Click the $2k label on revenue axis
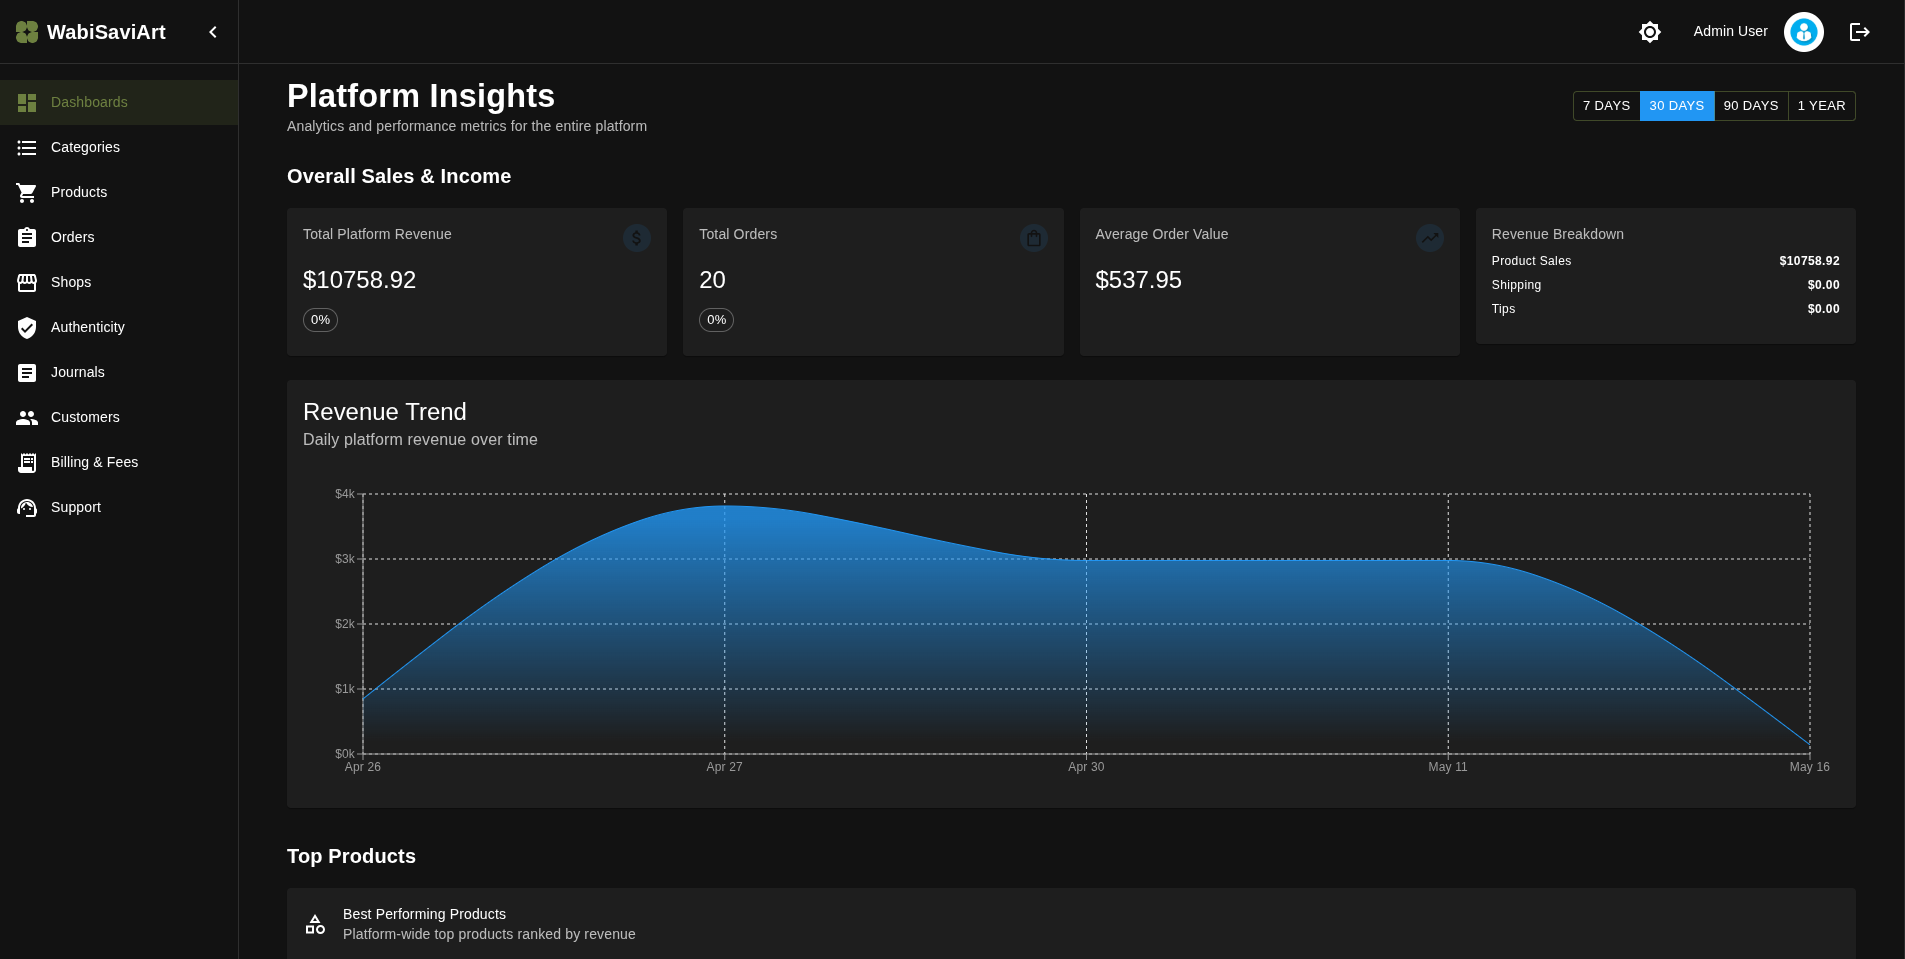Screen dimensions: 1905x959 pos(345,624)
